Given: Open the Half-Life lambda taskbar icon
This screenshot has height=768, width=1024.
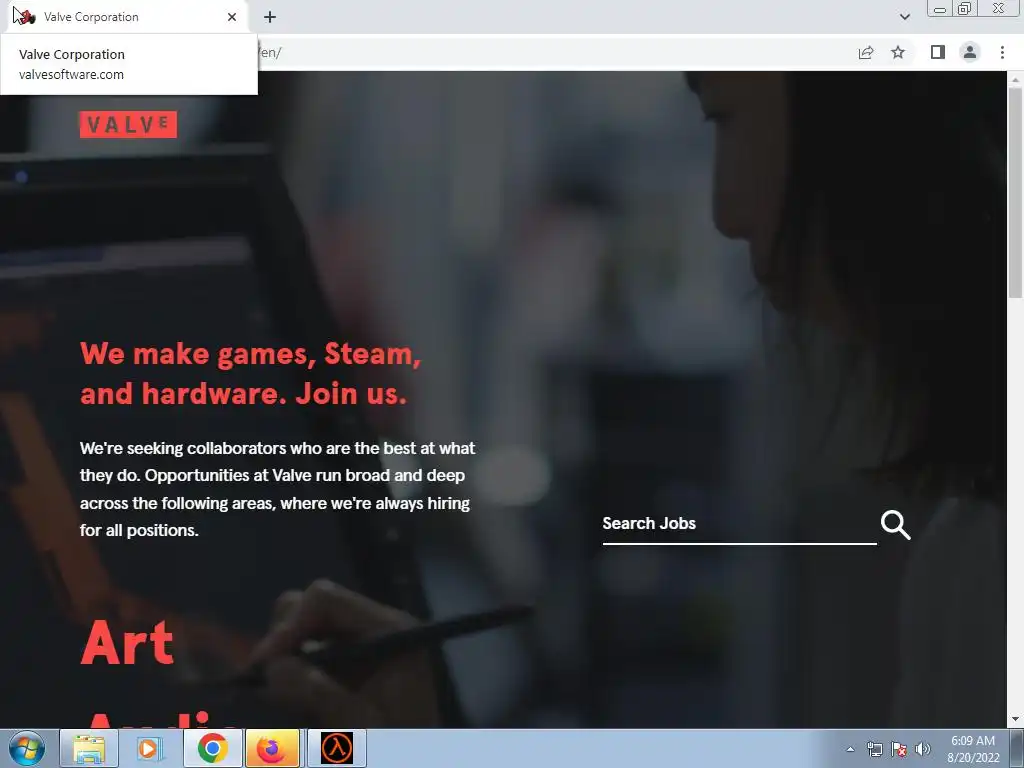Looking at the screenshot, I should pyautogui.click(x=337, y=748).
